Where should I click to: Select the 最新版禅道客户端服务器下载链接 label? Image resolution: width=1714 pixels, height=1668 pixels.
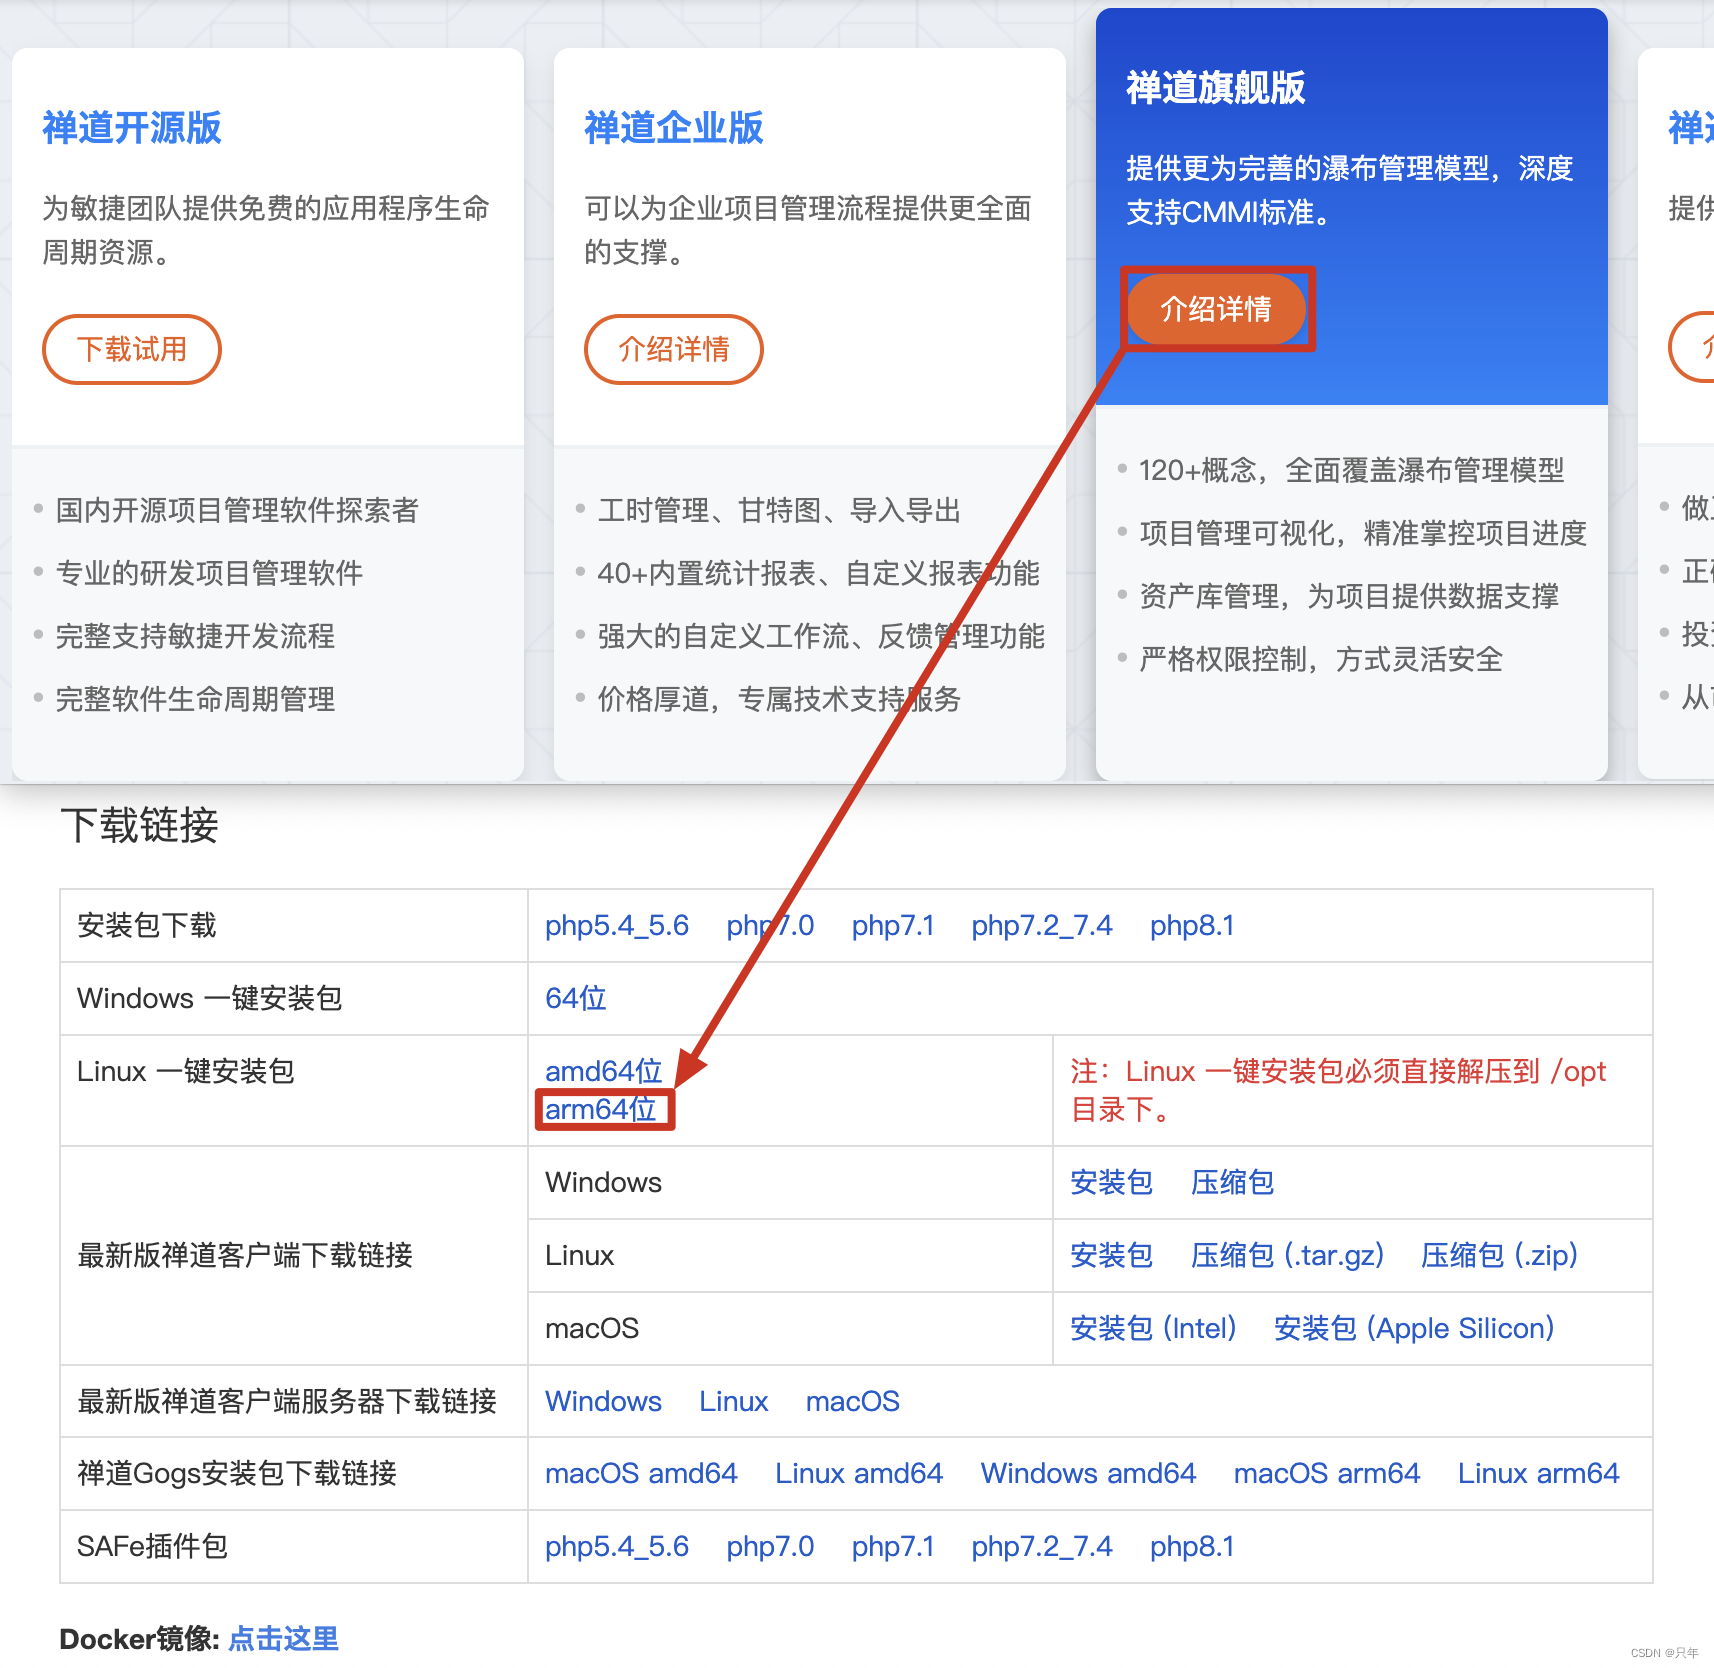point(287,1401)
